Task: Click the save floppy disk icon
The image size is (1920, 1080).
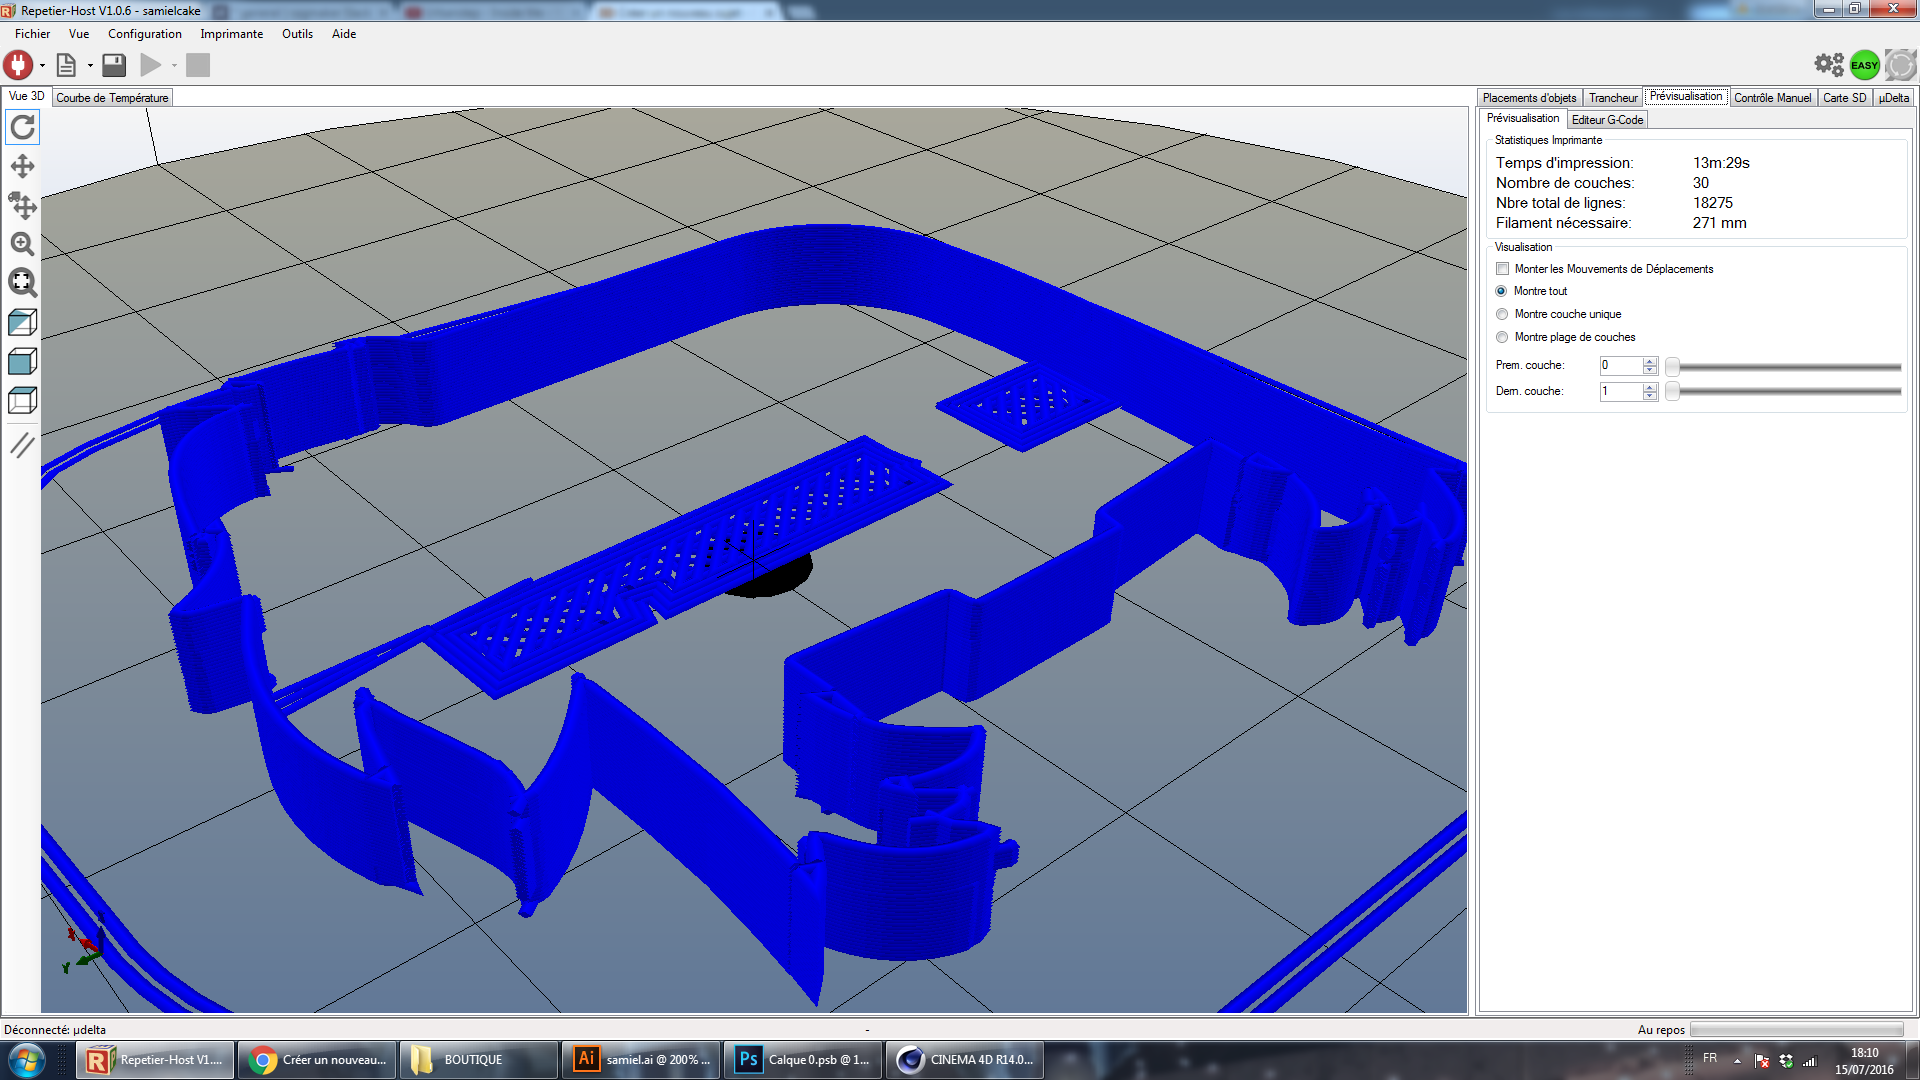Action: tap(114, 66)
